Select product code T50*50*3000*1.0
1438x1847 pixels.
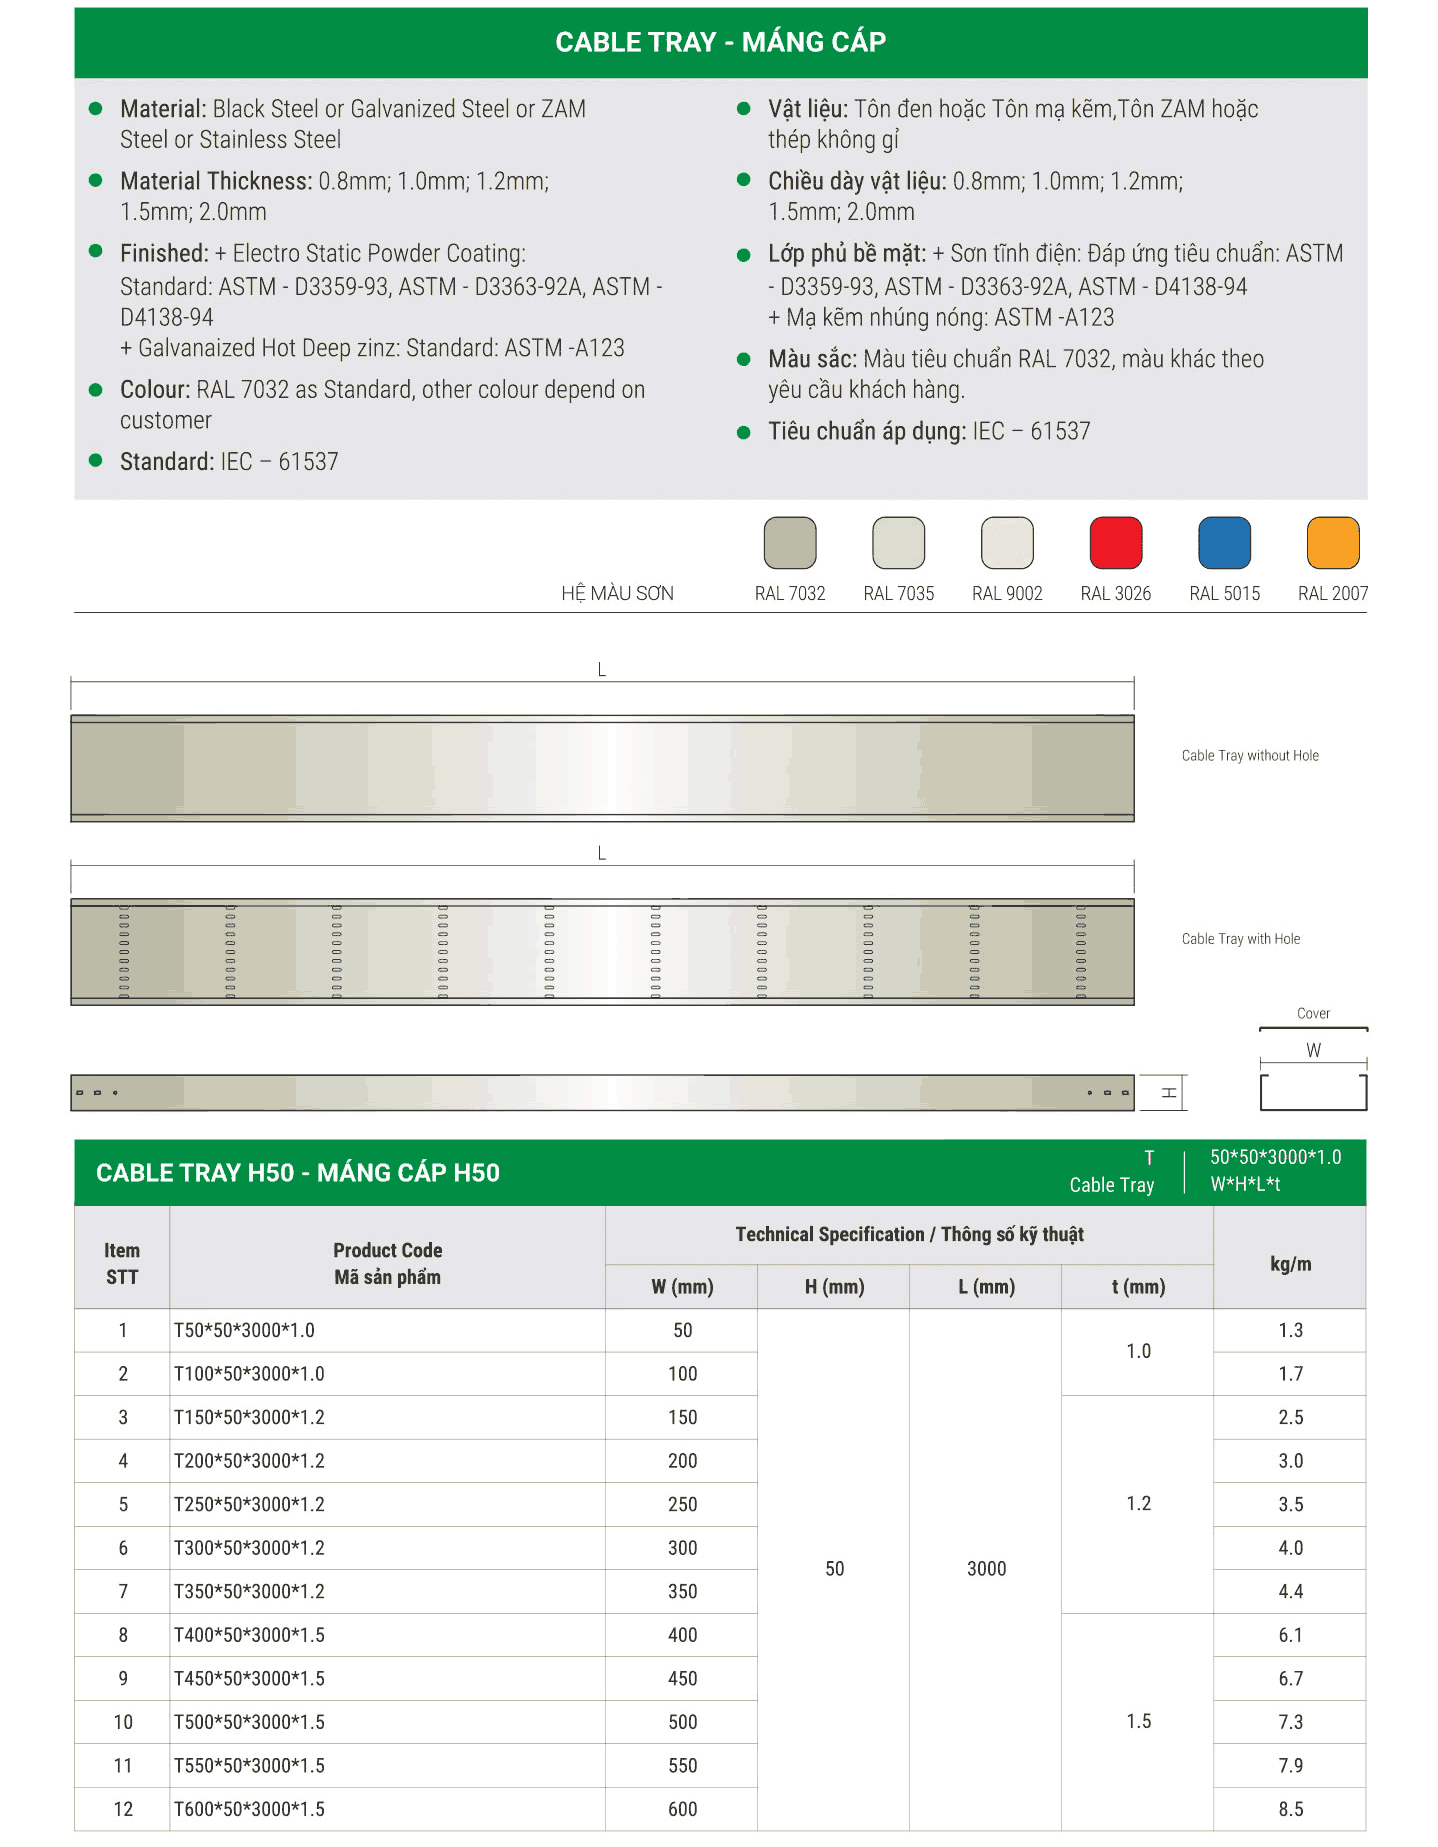pos(244,1330)
